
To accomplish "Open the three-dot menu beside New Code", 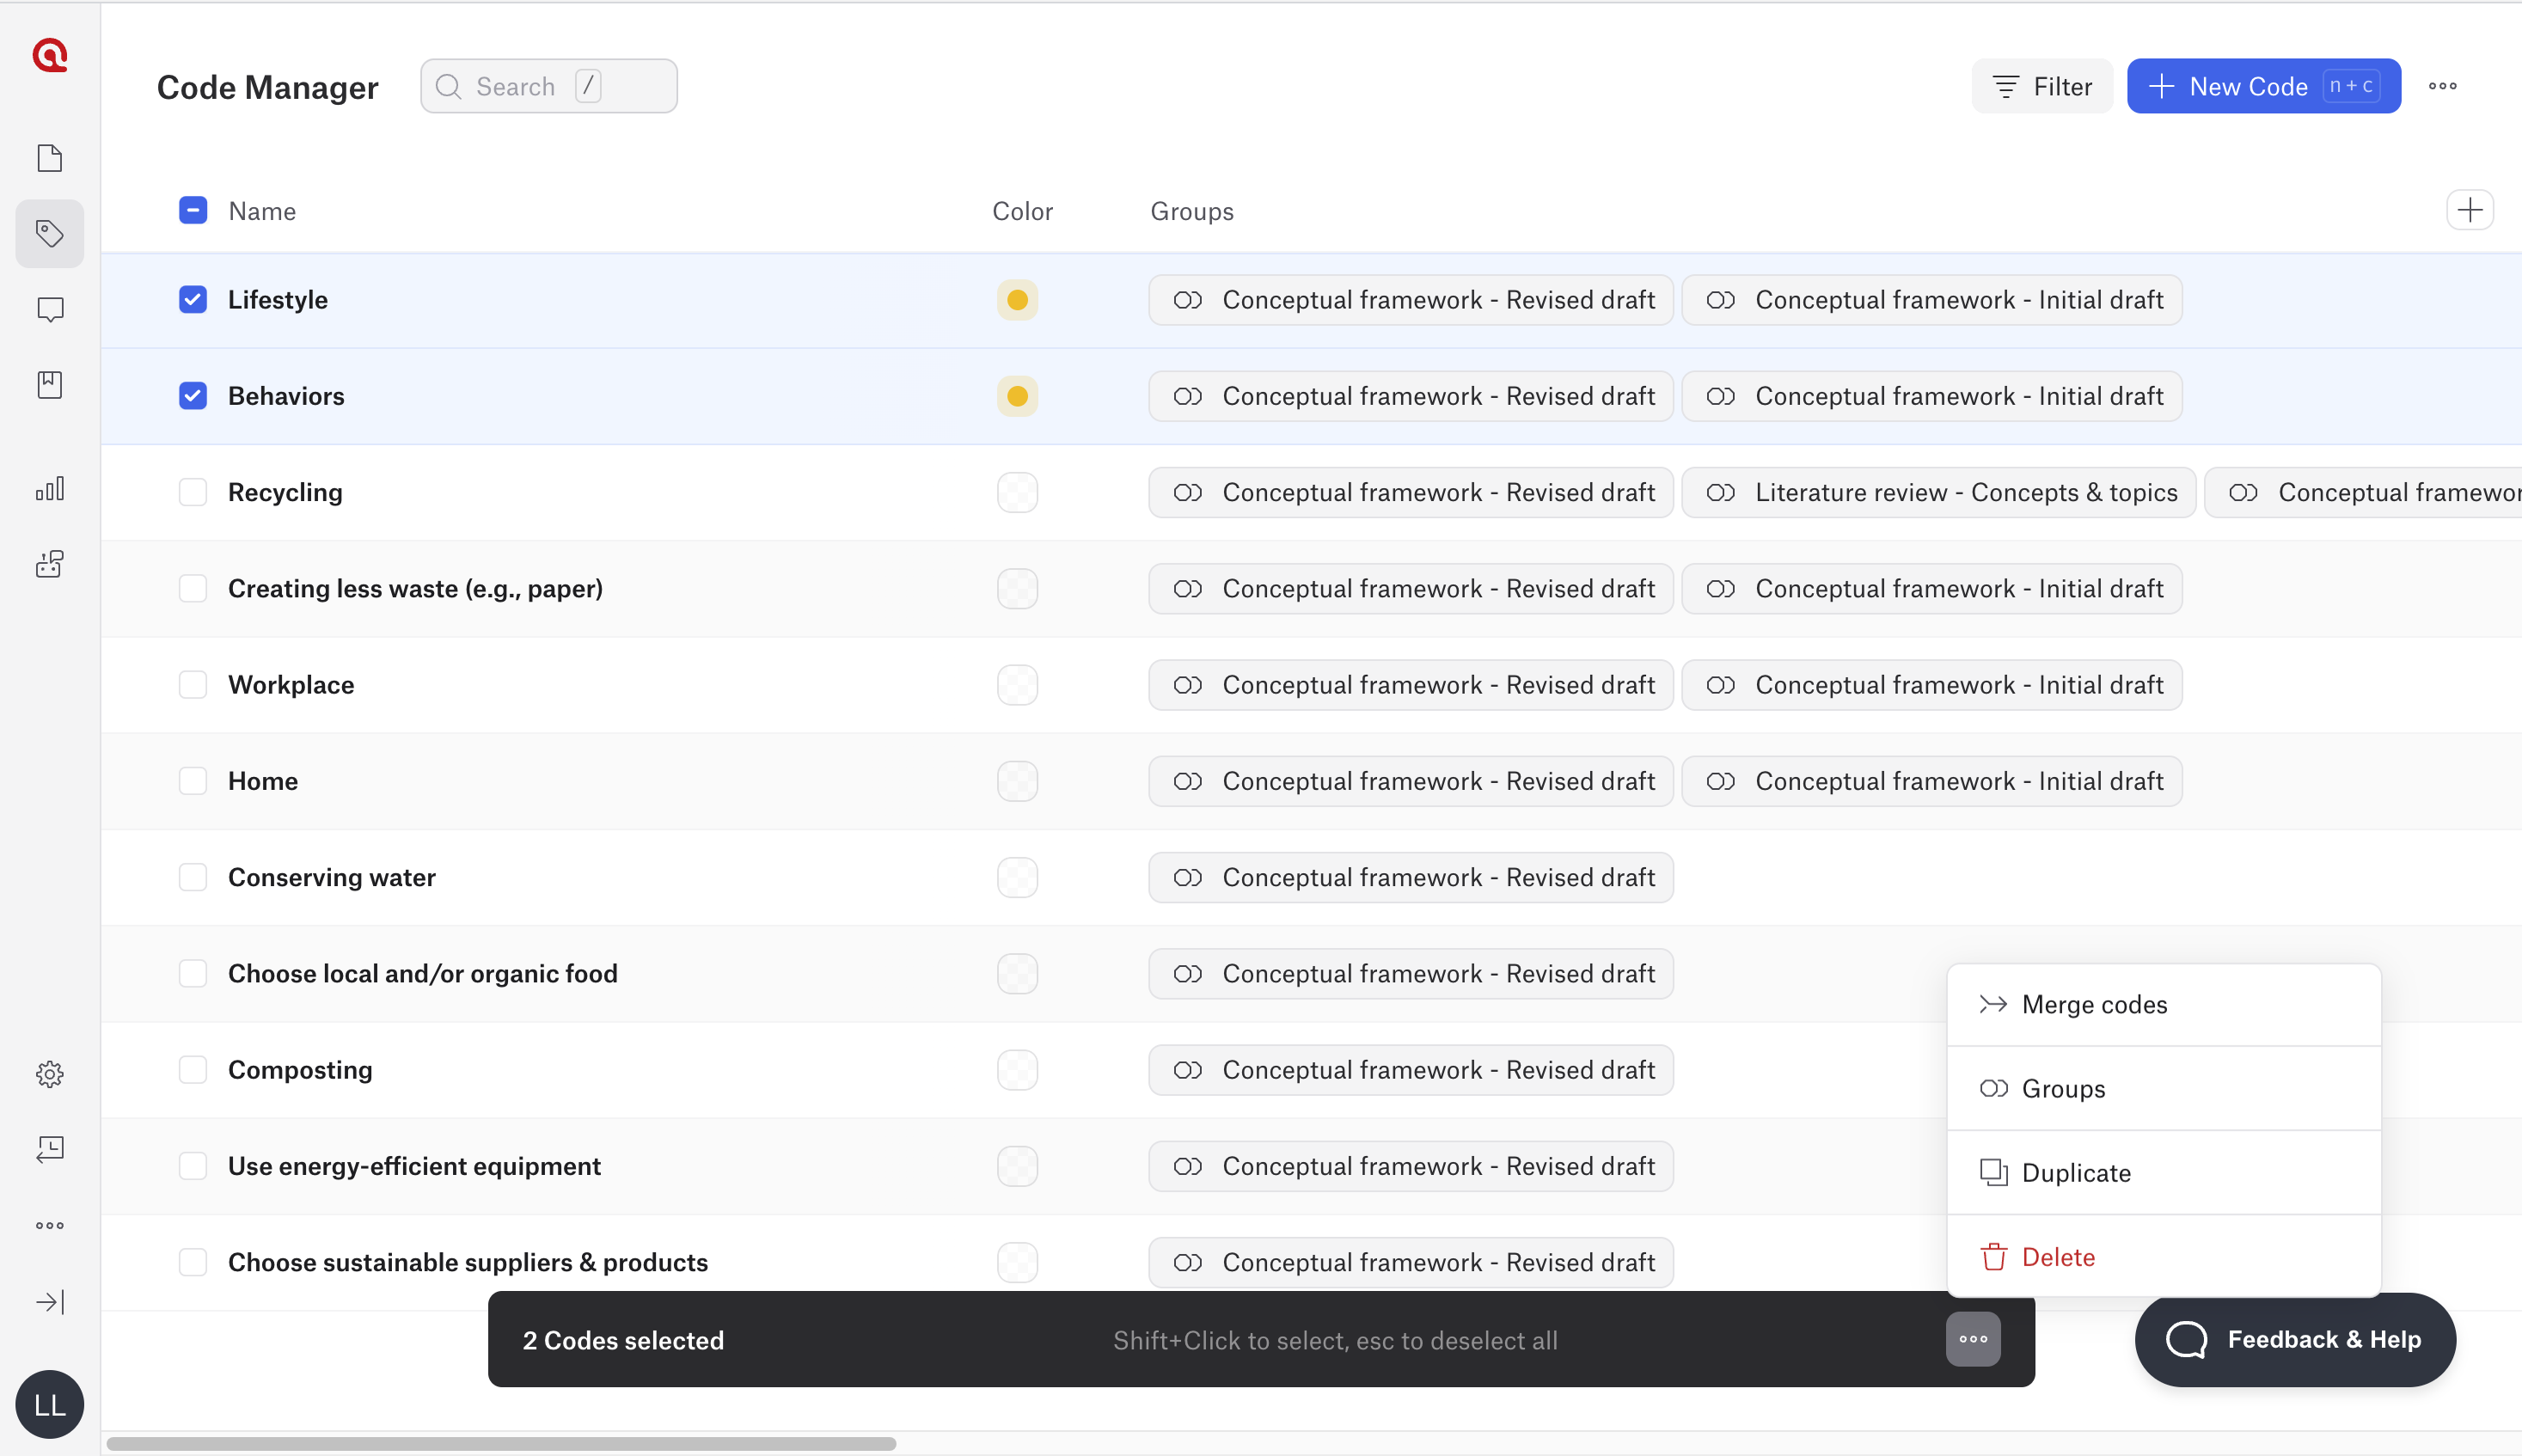I will tap(2442, 86).
